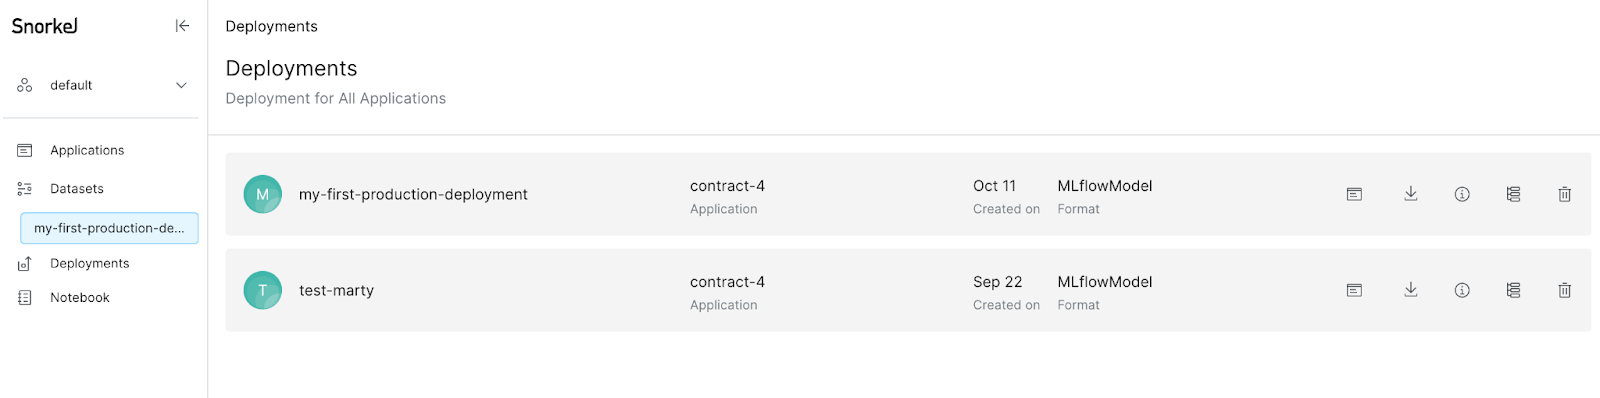Open Applications in the sidebar

coord(87,150)
